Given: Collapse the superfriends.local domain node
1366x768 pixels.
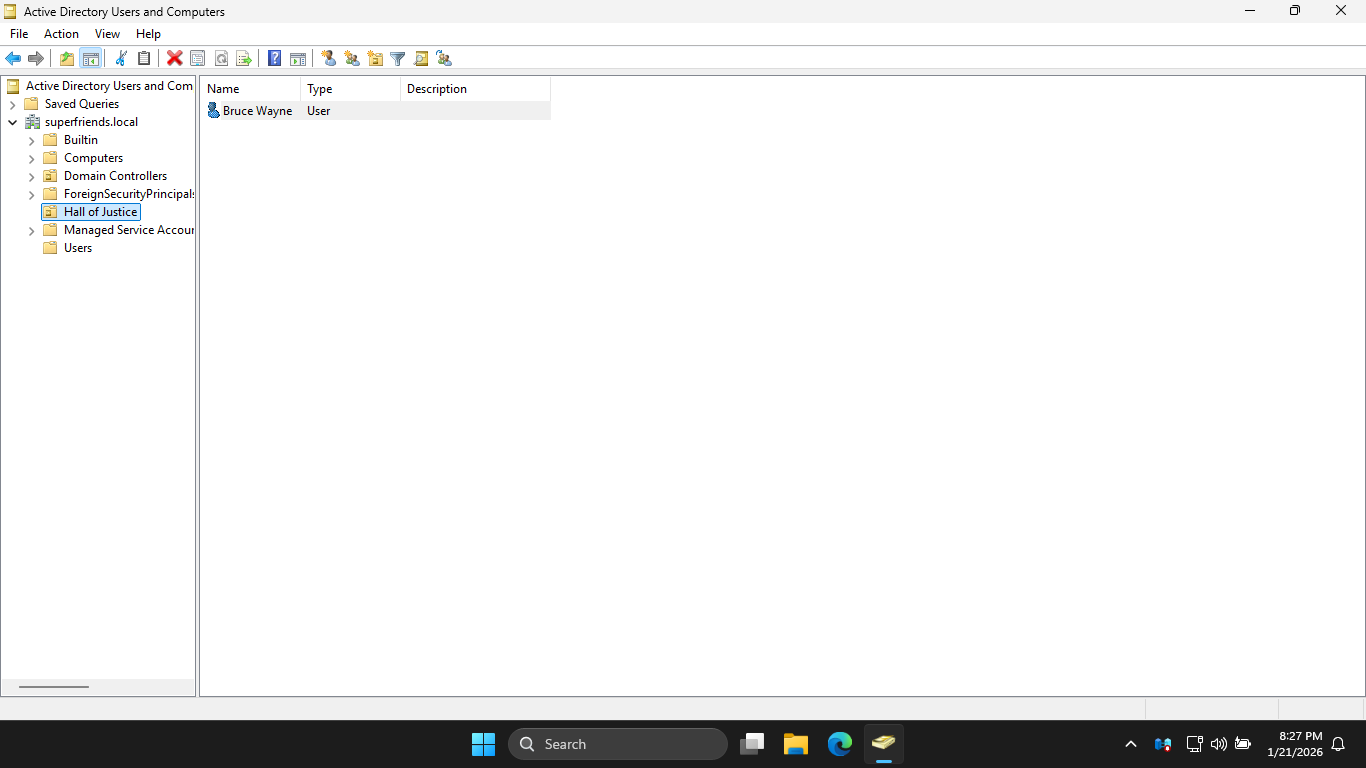Looking at the screenshot, I should 13,123.
